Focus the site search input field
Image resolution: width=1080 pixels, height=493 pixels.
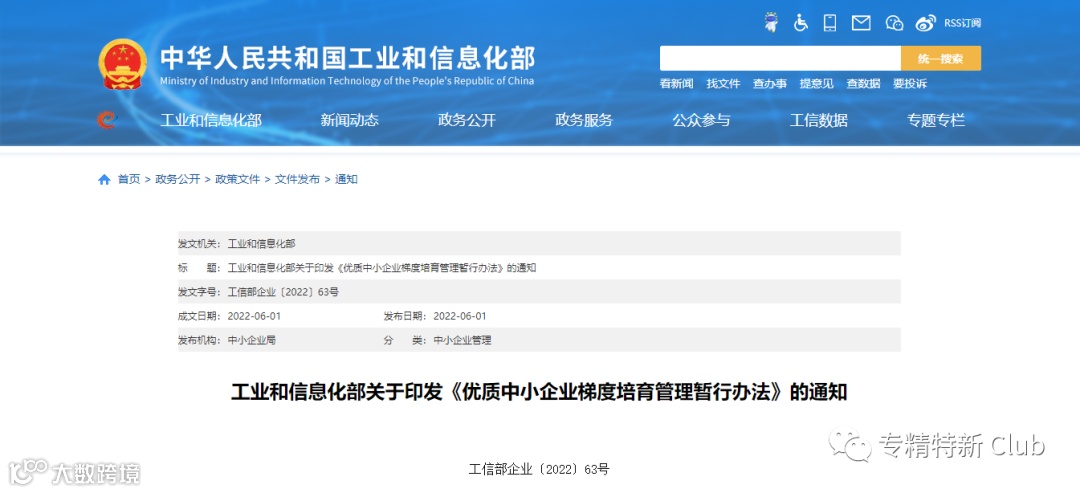pyautogui.click(x=780, y=59)
